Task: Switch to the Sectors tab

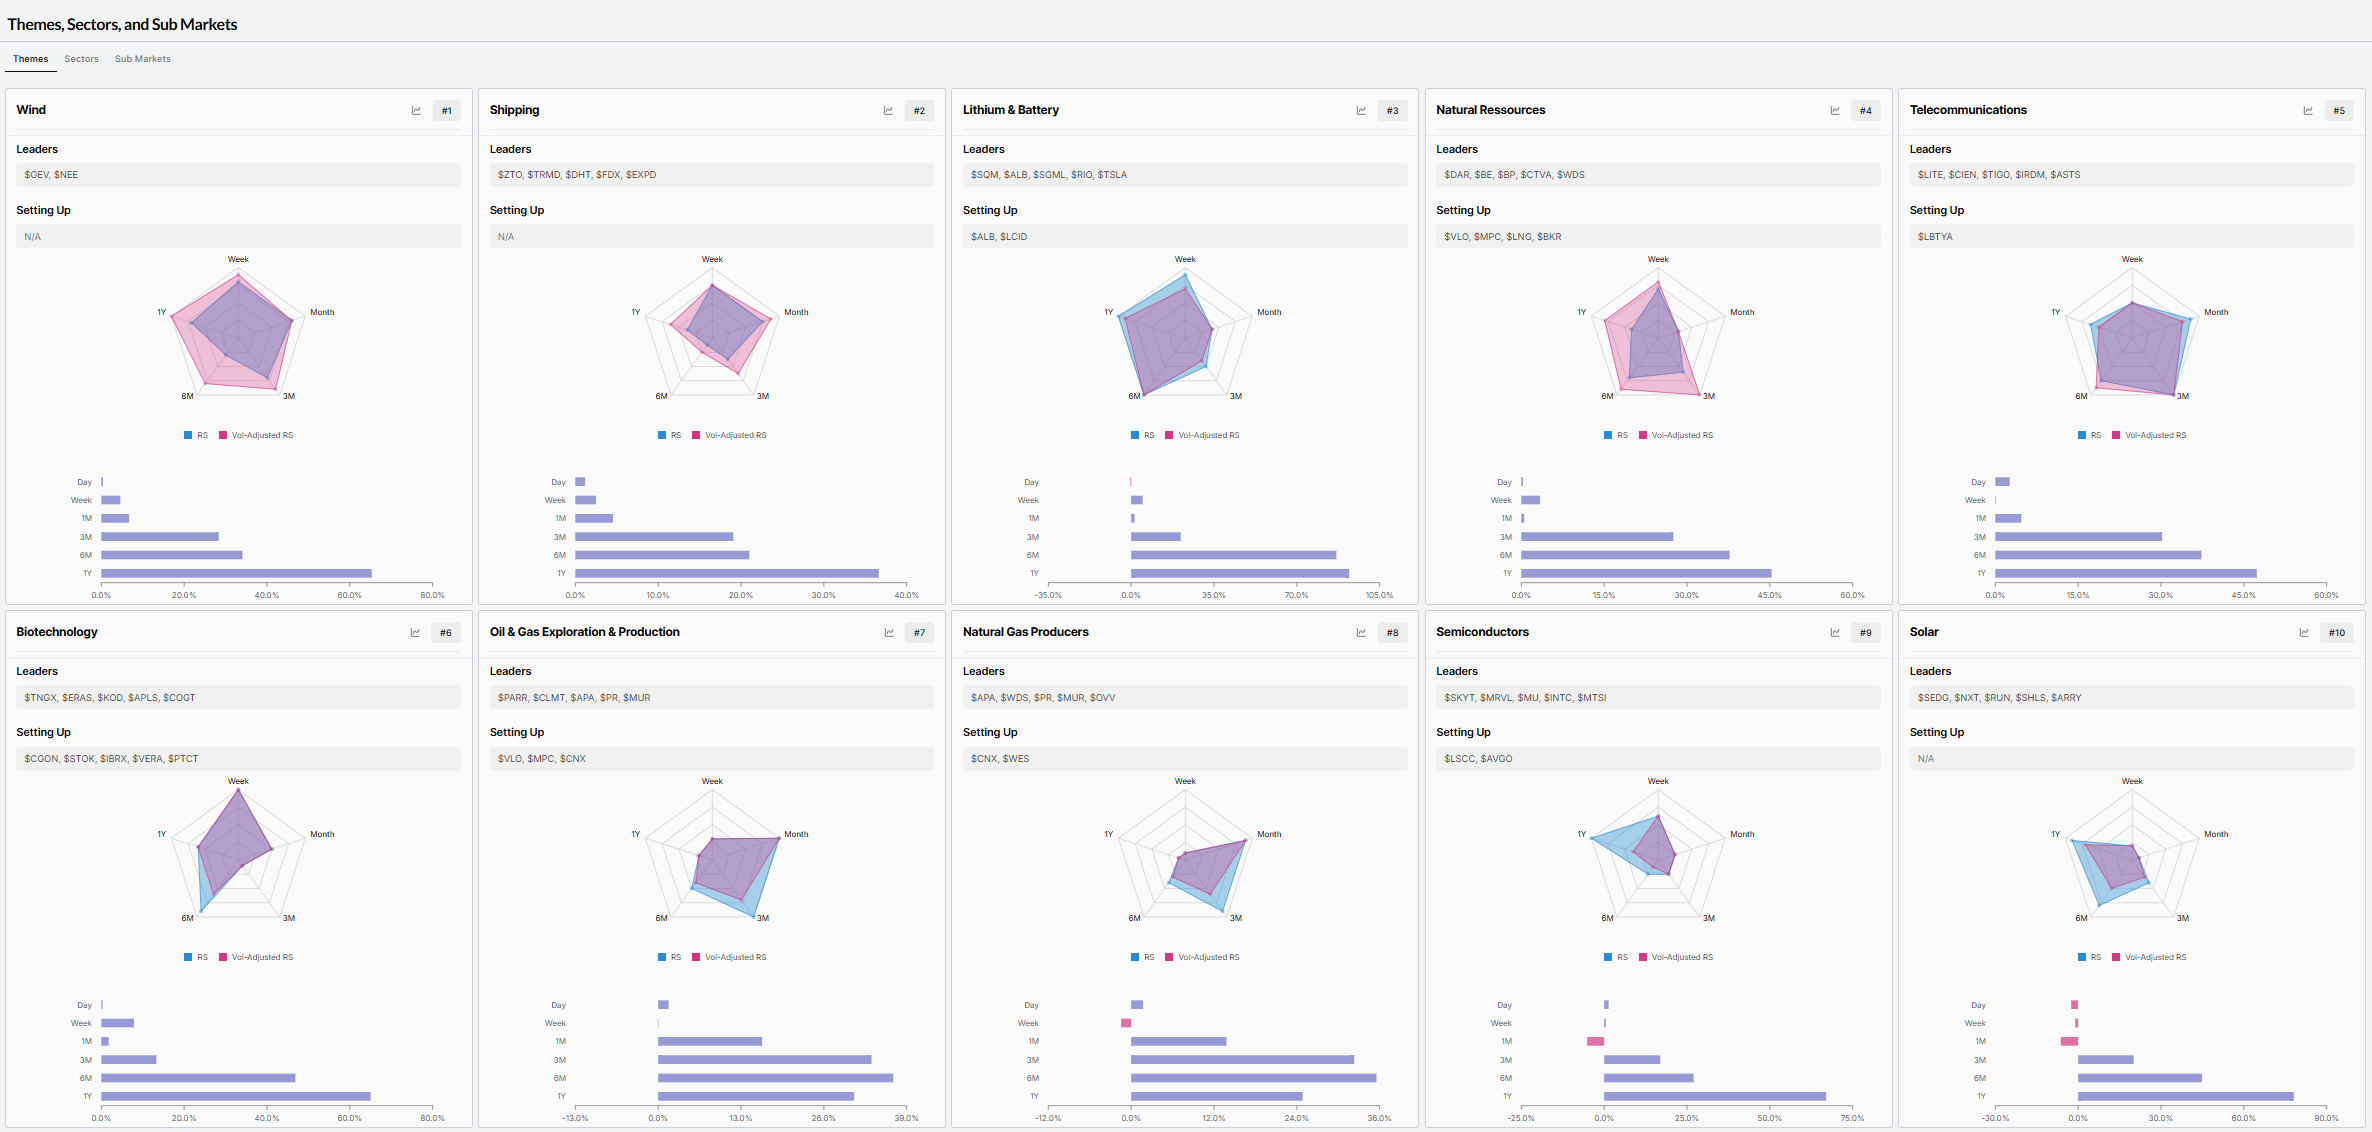Action: pos(81,59)
